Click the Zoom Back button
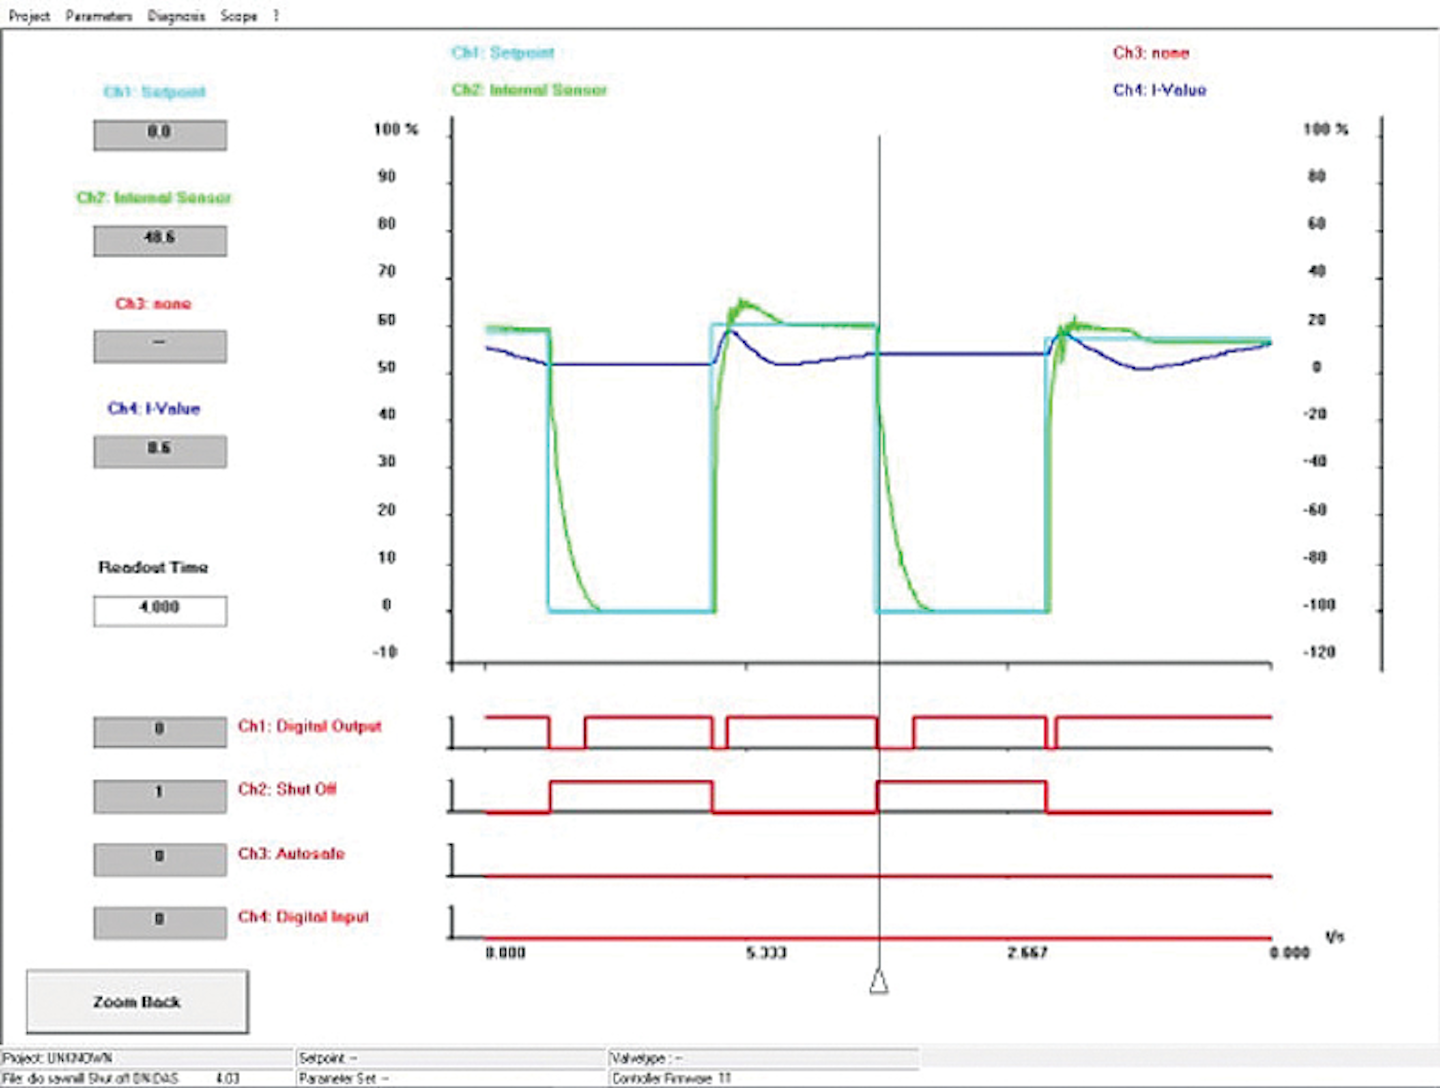This screenshot has width=1440, height=1088. (137, 1001)
